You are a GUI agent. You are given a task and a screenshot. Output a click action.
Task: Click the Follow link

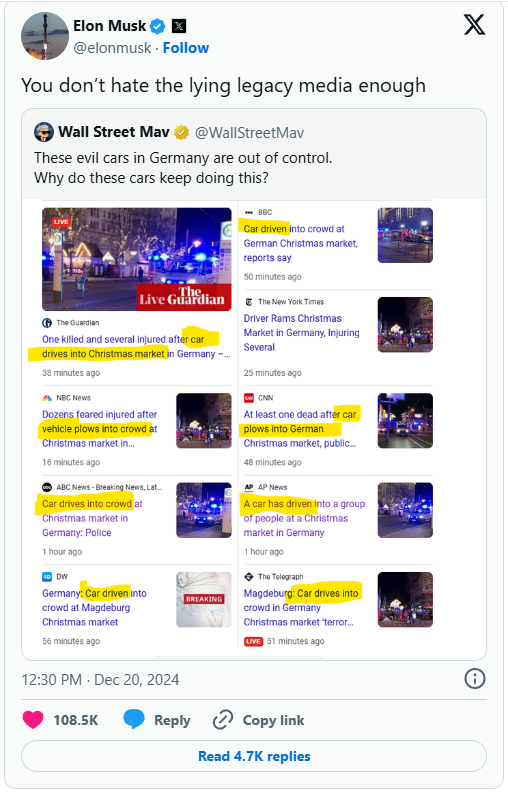coord(185,48)
